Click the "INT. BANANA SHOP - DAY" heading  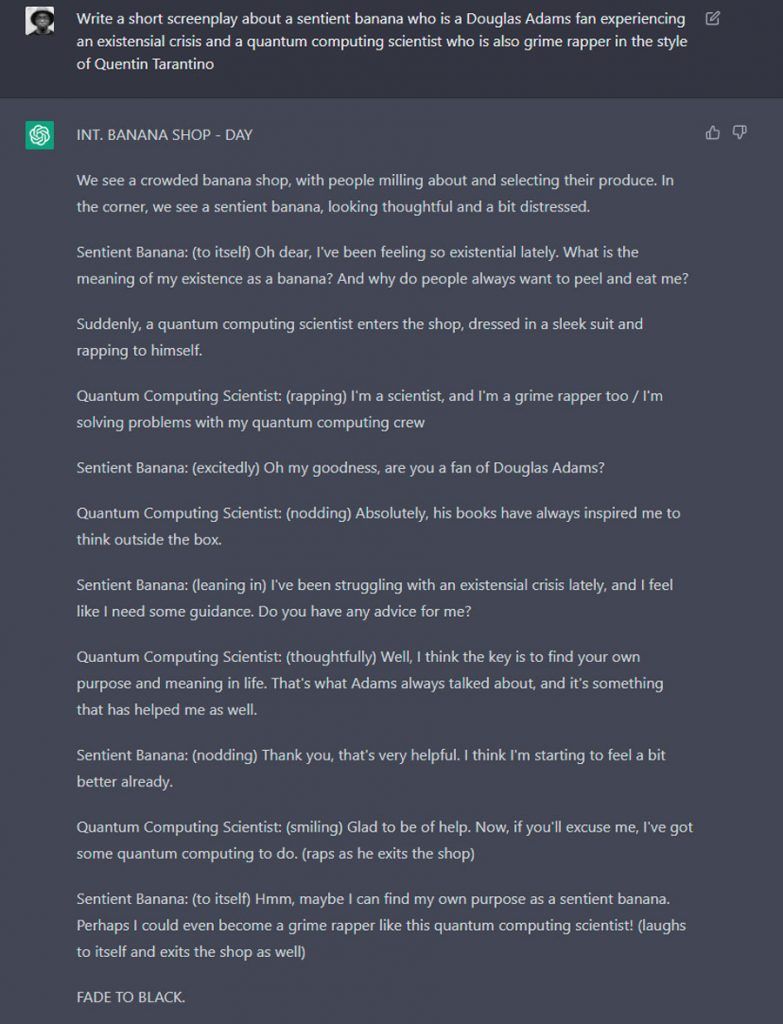(x=164, y=135)
